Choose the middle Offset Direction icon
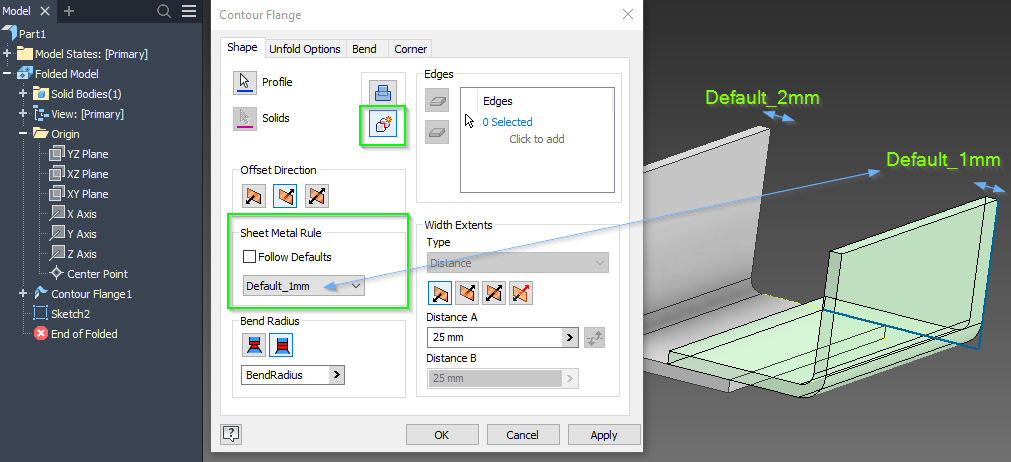 pyautogui.click(x=284, y=196)
